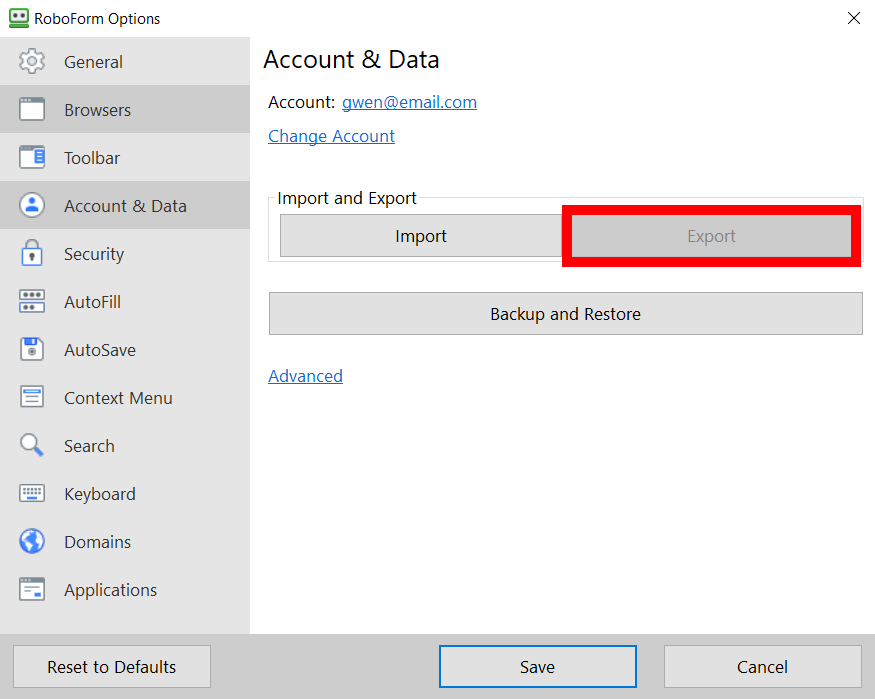The width and height of the screenshot is (875, 699).
Task: Click the gwen@email.com account link
Action: point(409,102)
